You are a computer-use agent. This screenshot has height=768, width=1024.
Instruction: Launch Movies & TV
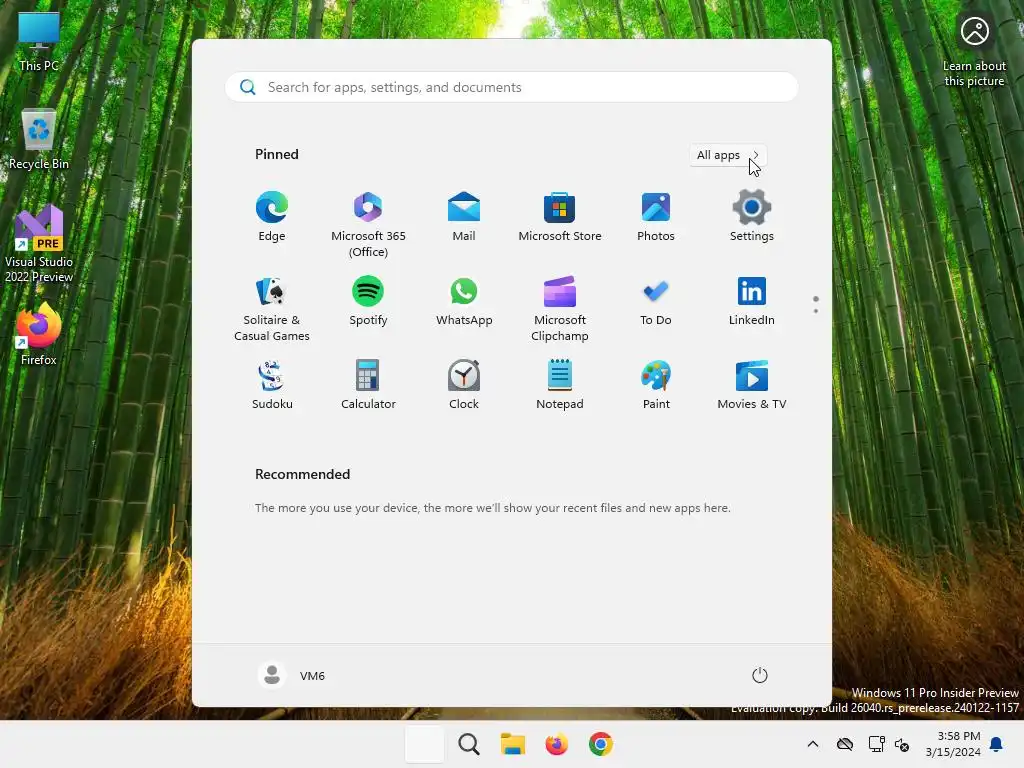point(752,385)
